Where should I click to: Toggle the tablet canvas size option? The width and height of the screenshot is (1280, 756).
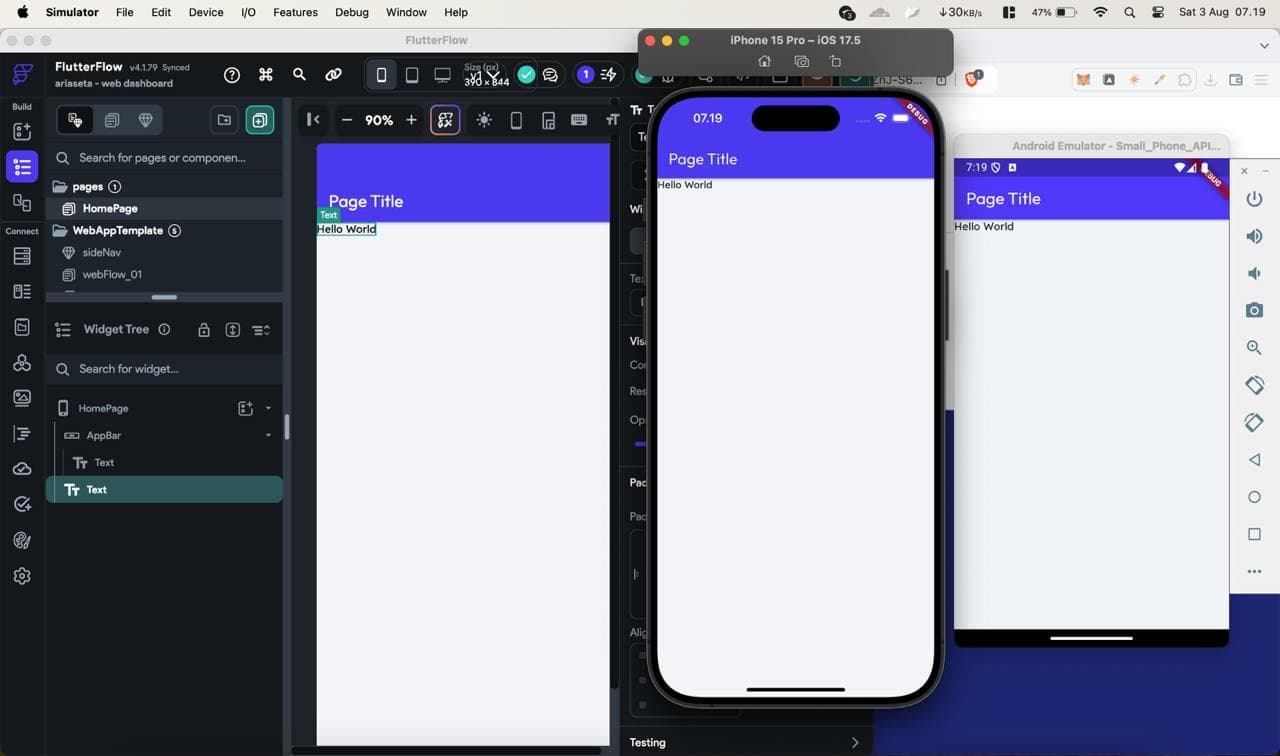[x=412, y=74]
